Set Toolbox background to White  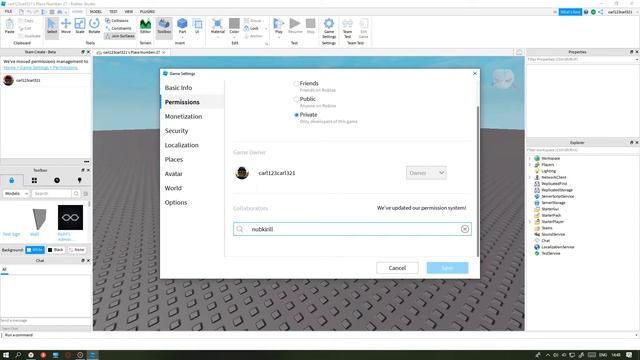35,249
